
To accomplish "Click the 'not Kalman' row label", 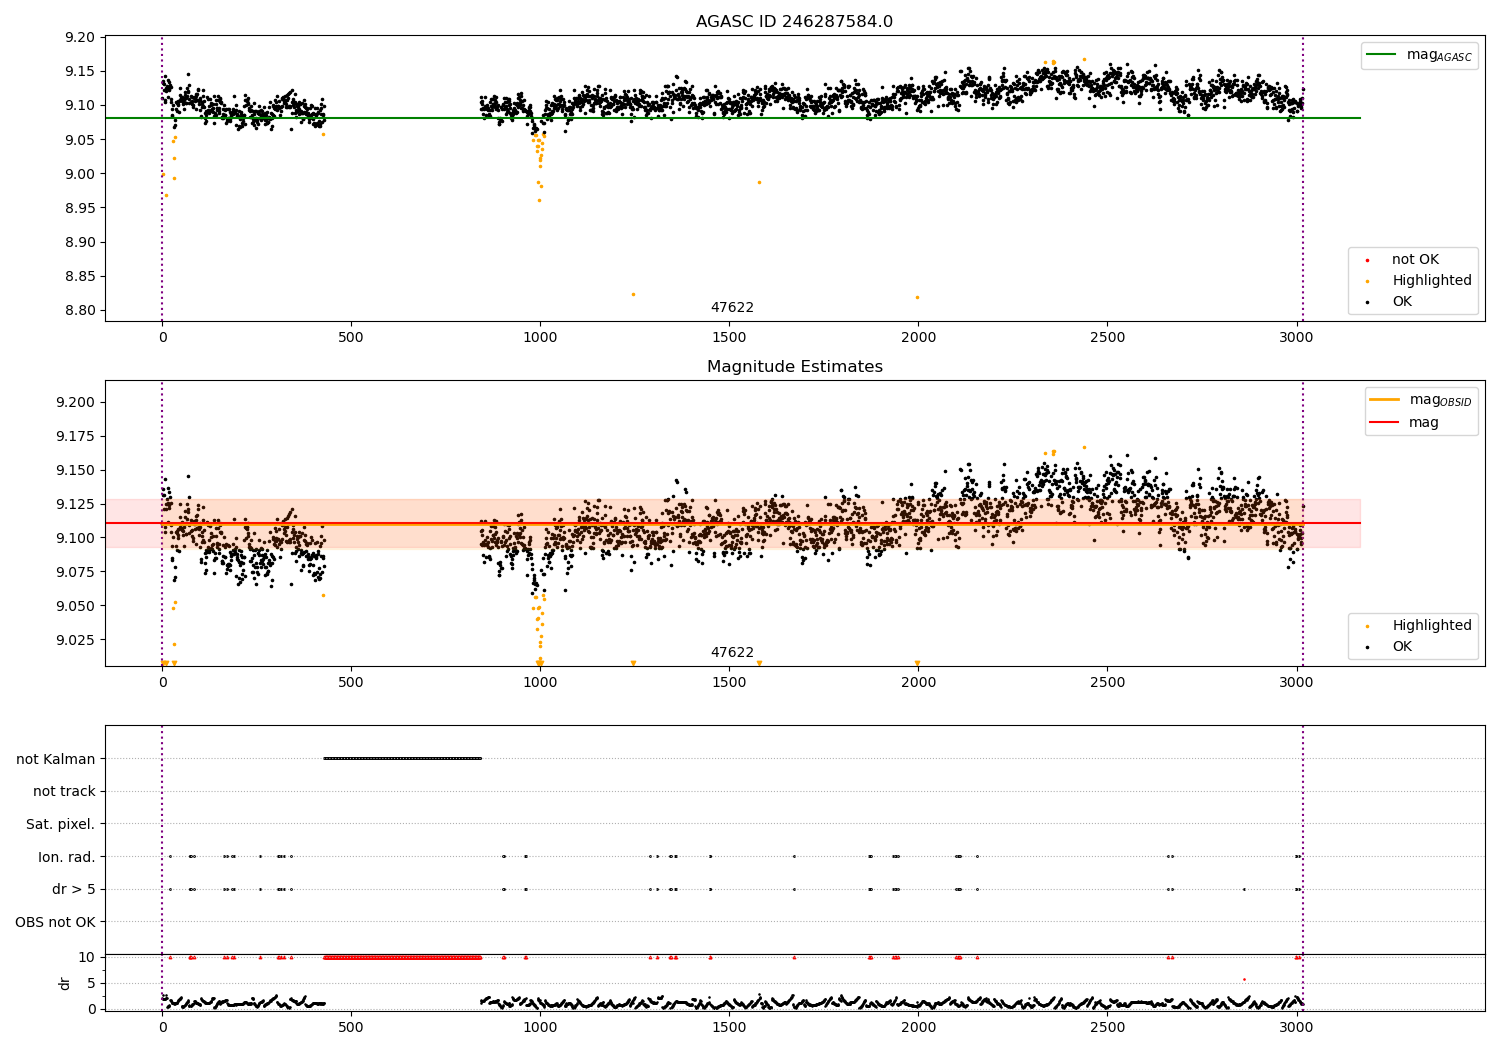I will [56, 759].
